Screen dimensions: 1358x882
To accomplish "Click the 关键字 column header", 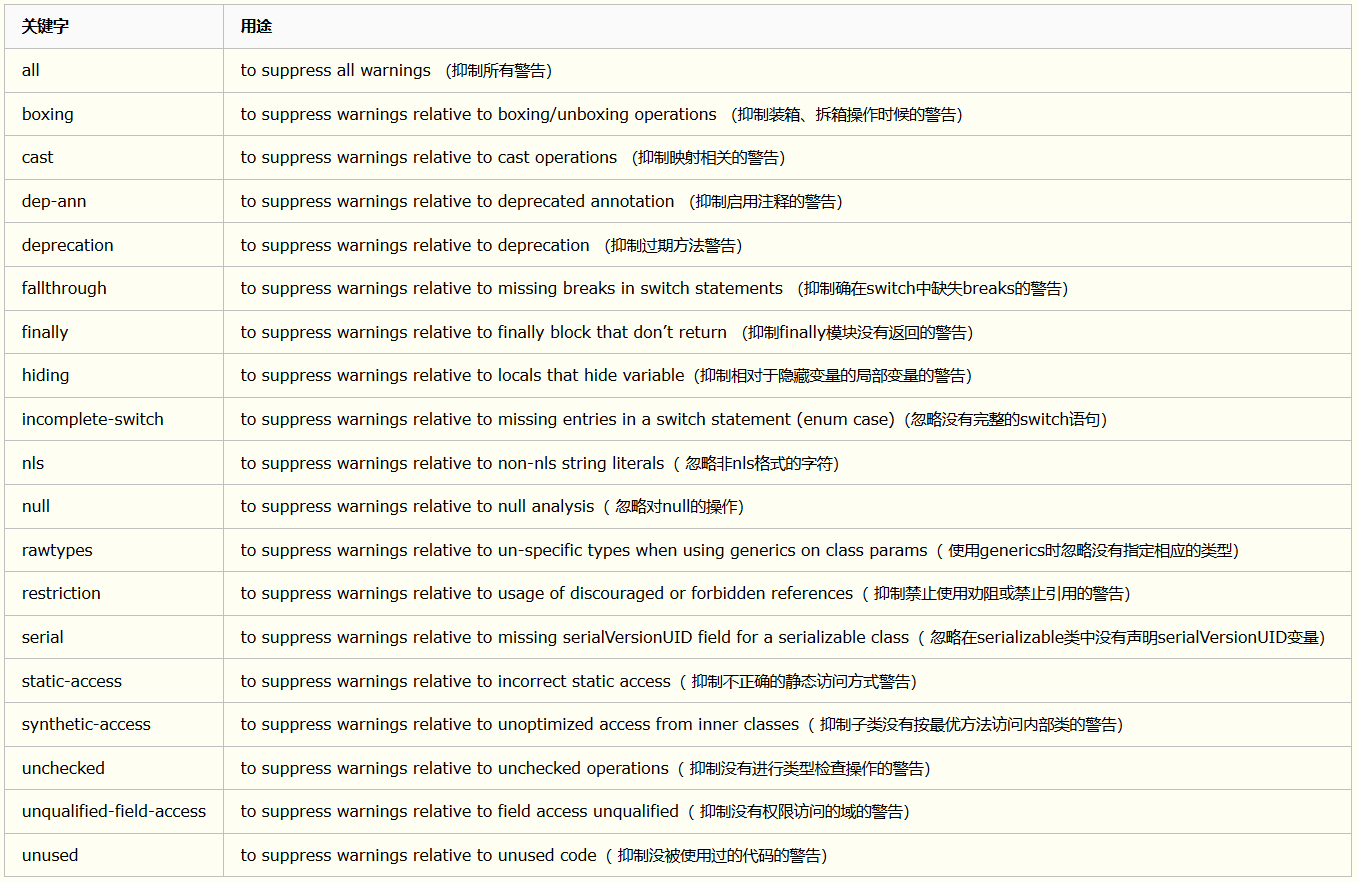I will (46, 27).
